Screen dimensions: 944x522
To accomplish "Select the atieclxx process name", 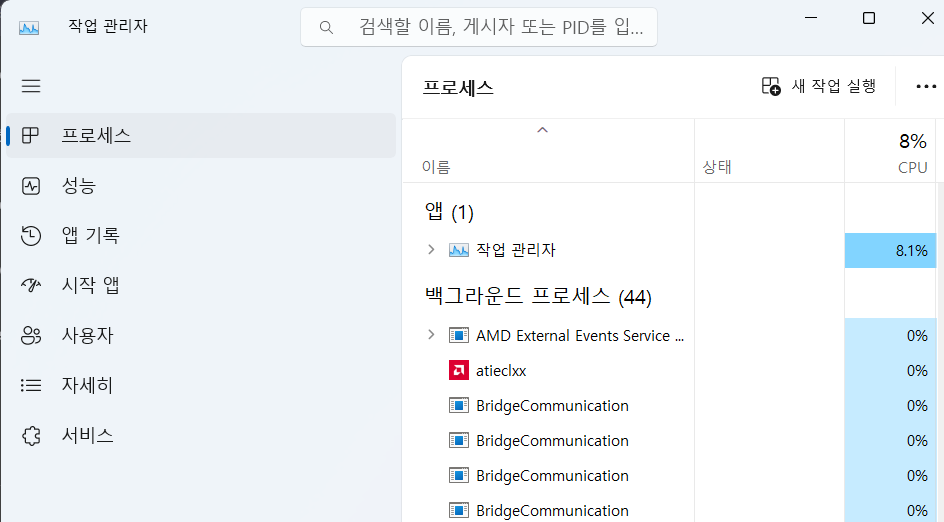I will click(x=501, y=371).
